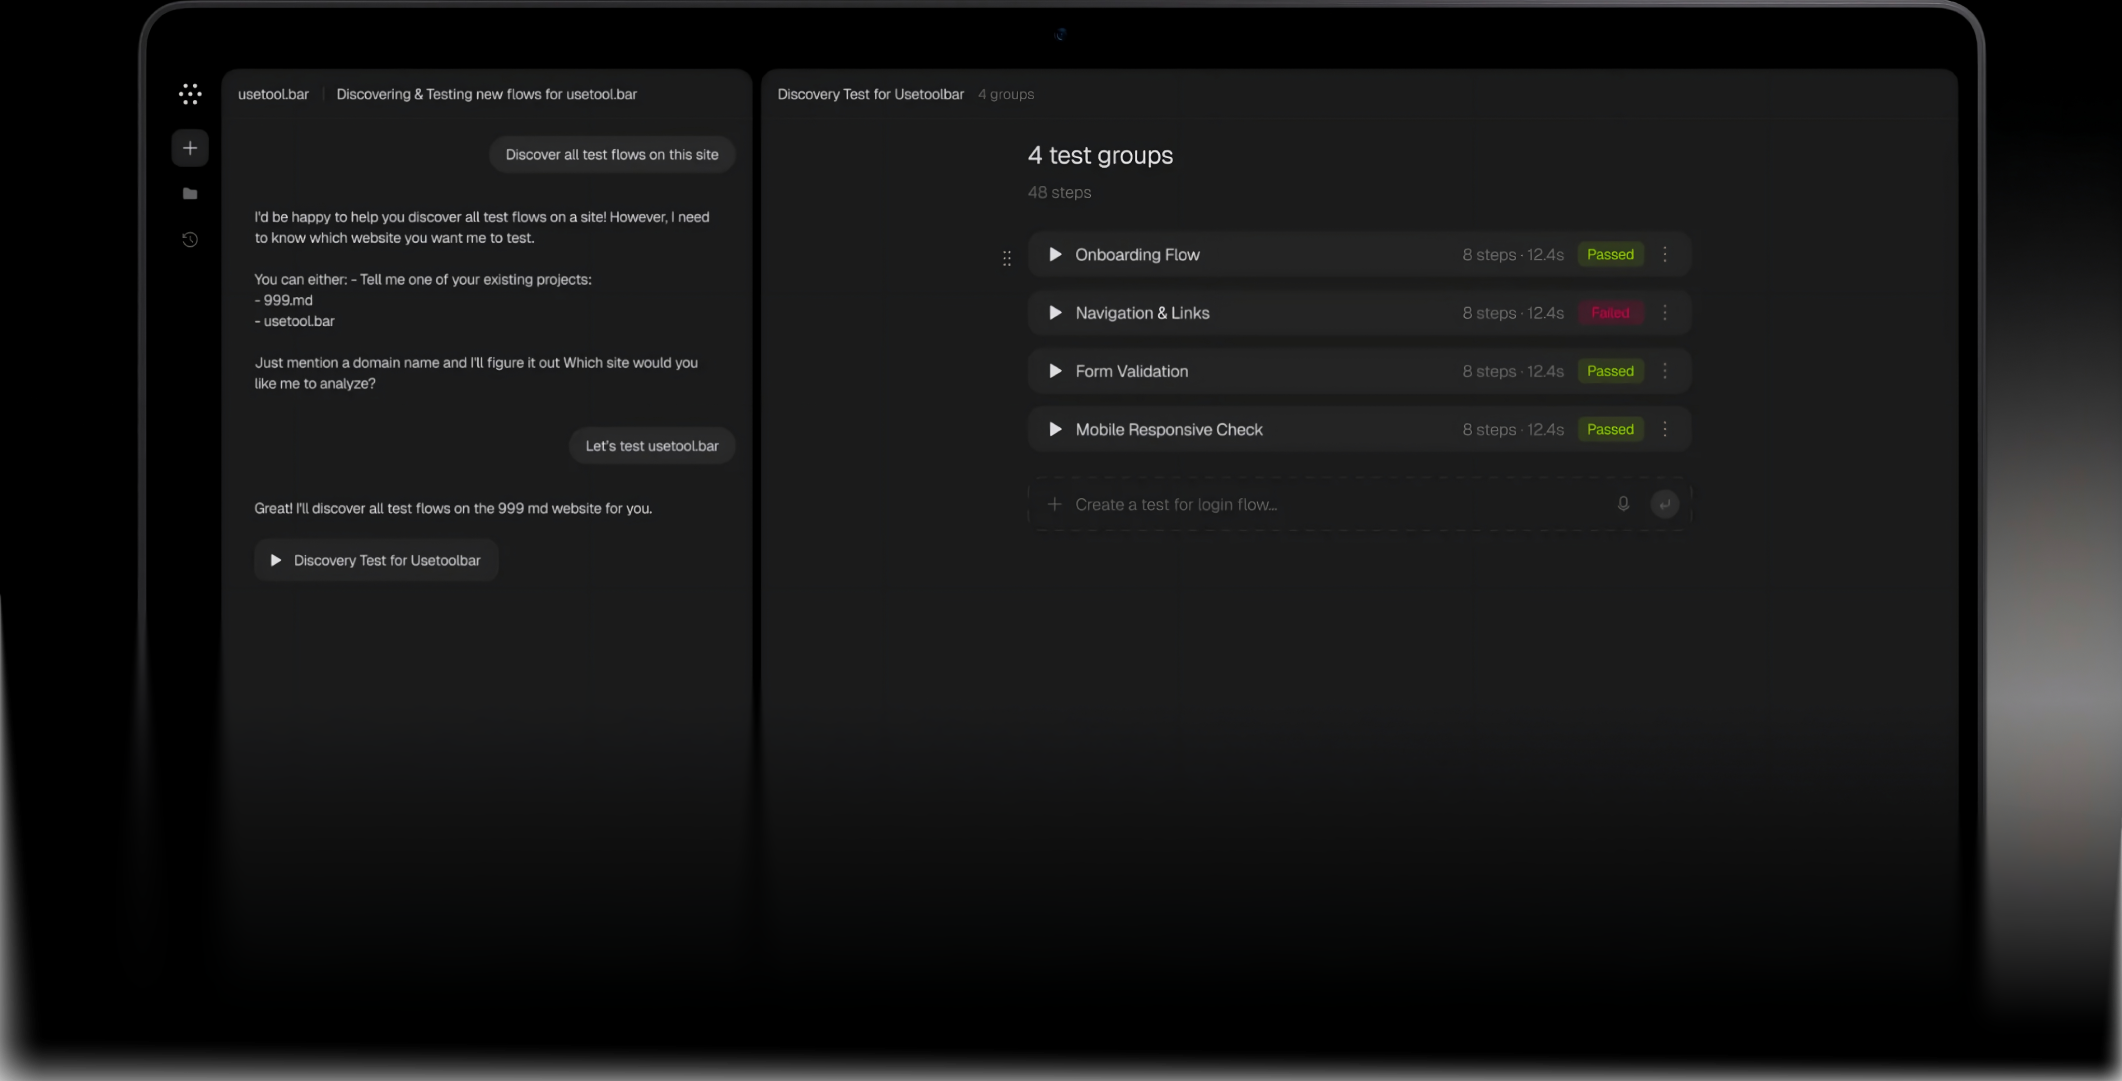Viewport: 2122px width, 1081px height.
Task: Click the Let's test usetool.bar message bubble
Action: pos(652,446)
